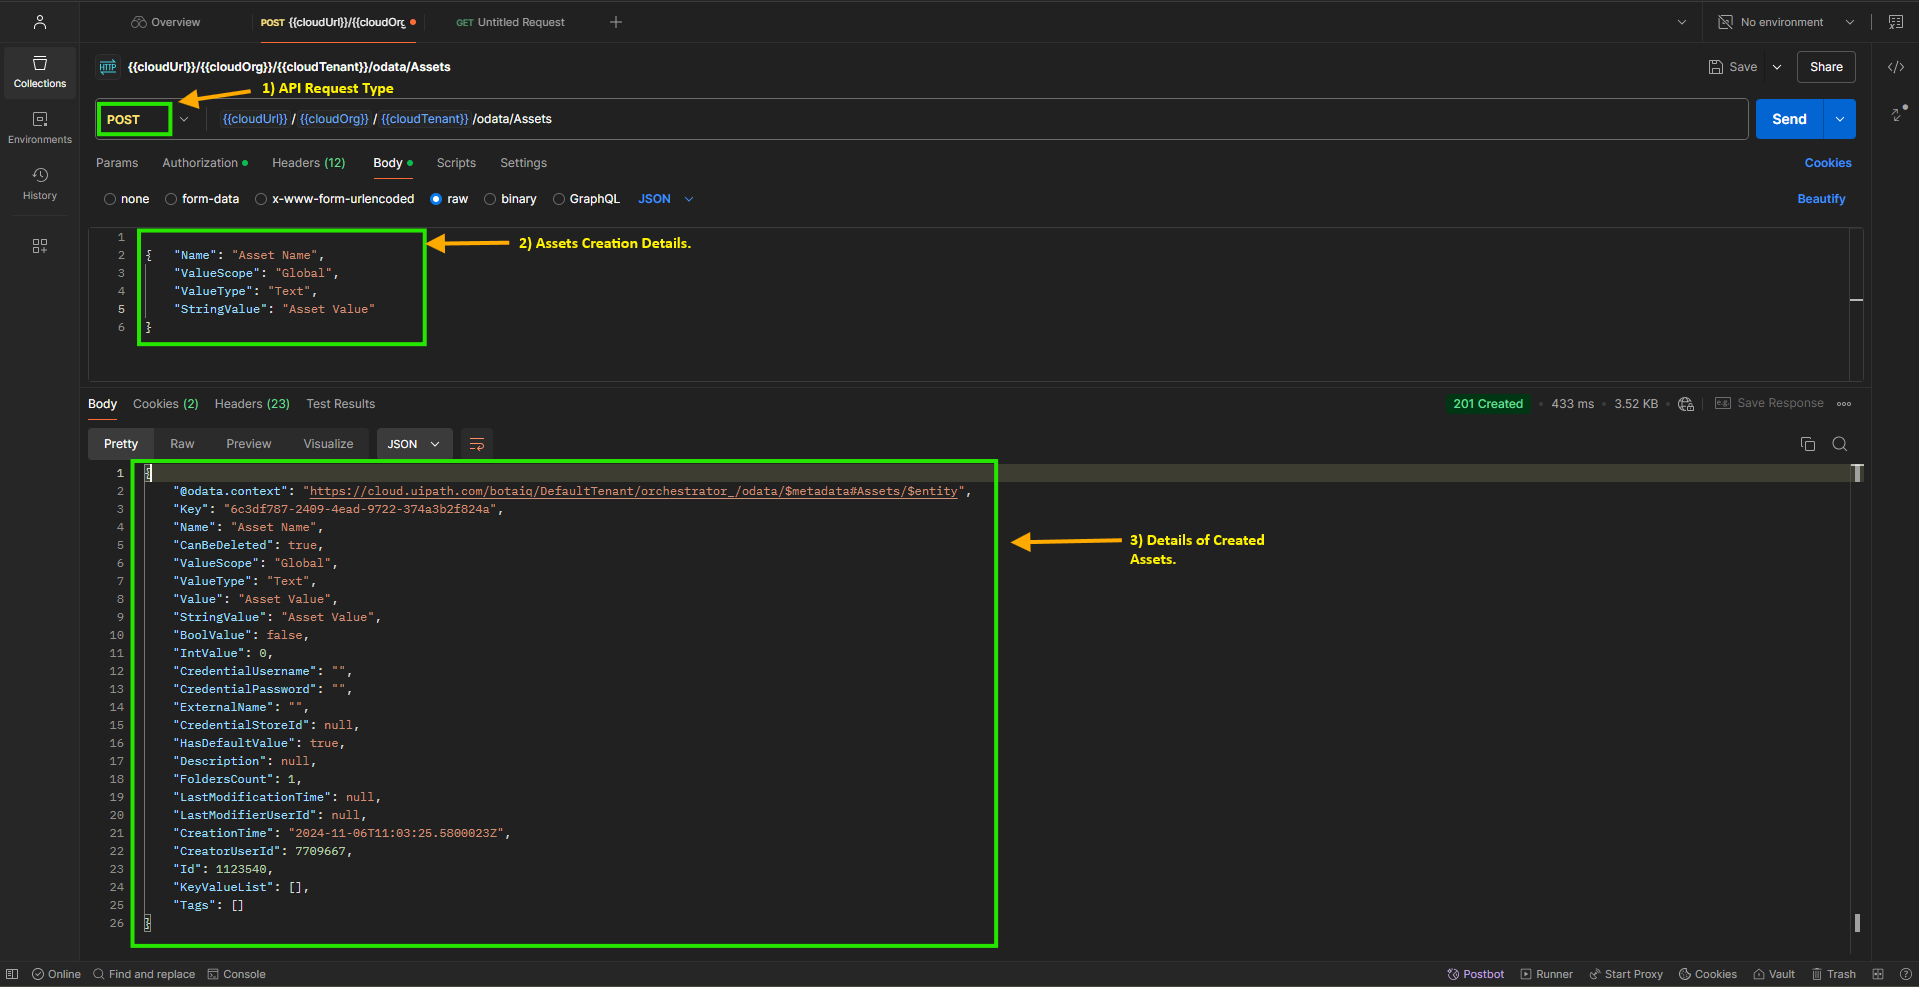The height and width of the screenshot is (987, 1919).
Task: Open response Headers (23) tab
Action: [x=252, y=404]
